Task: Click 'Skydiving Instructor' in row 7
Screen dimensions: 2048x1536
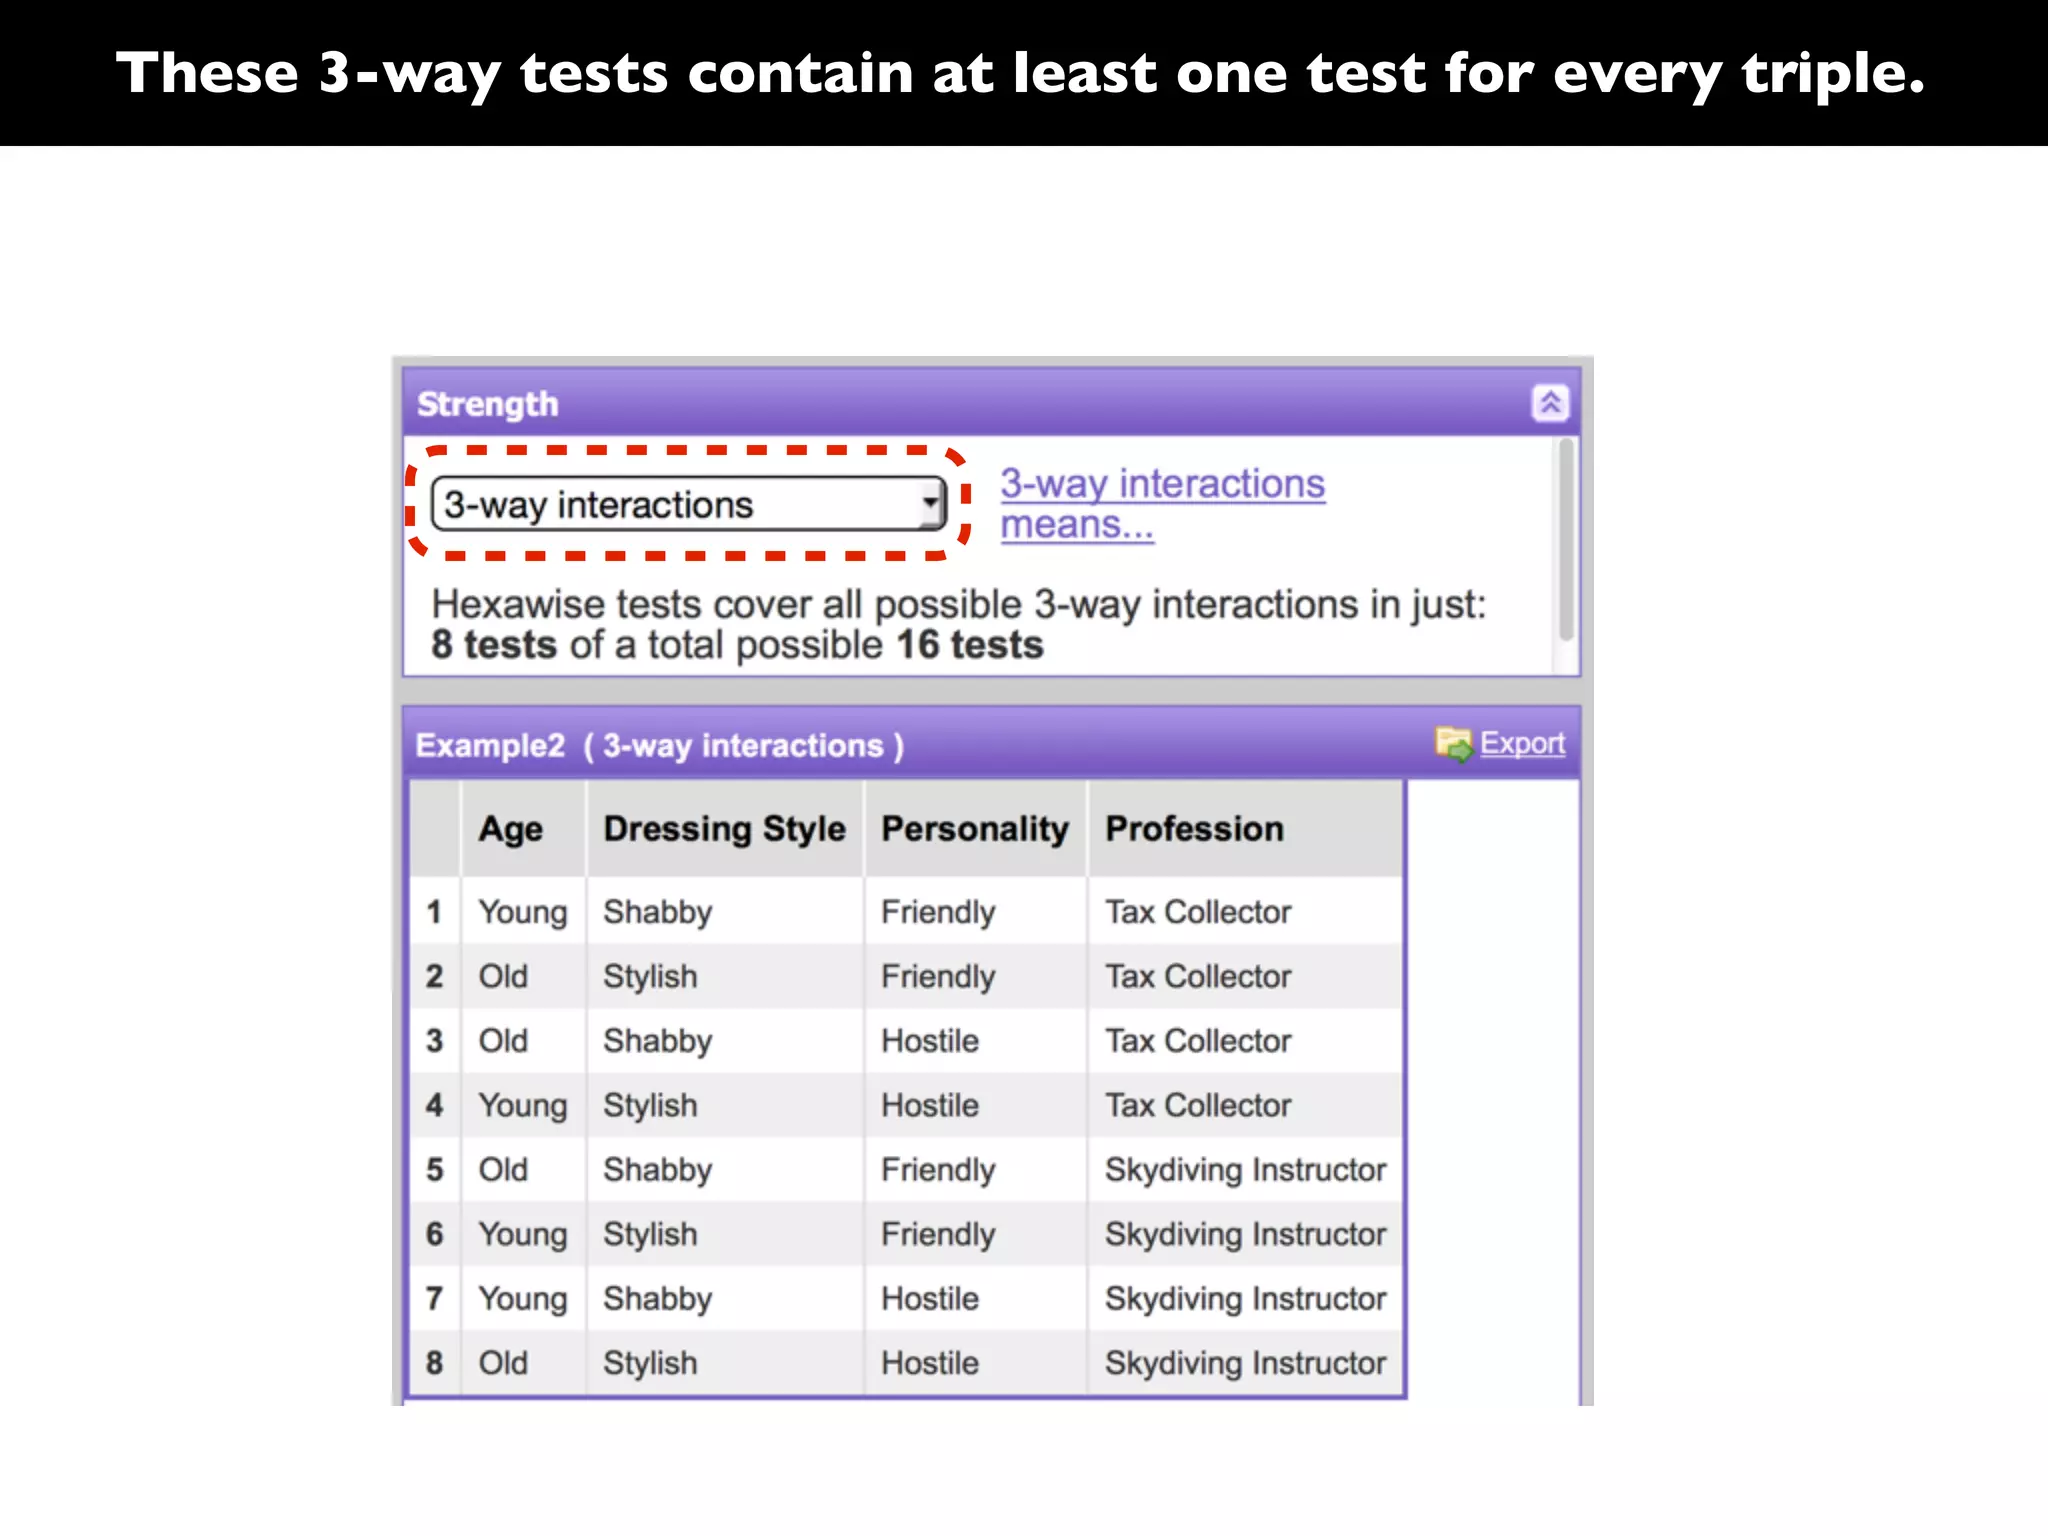Action: pyautogui.click(x=1245, y=1298)
